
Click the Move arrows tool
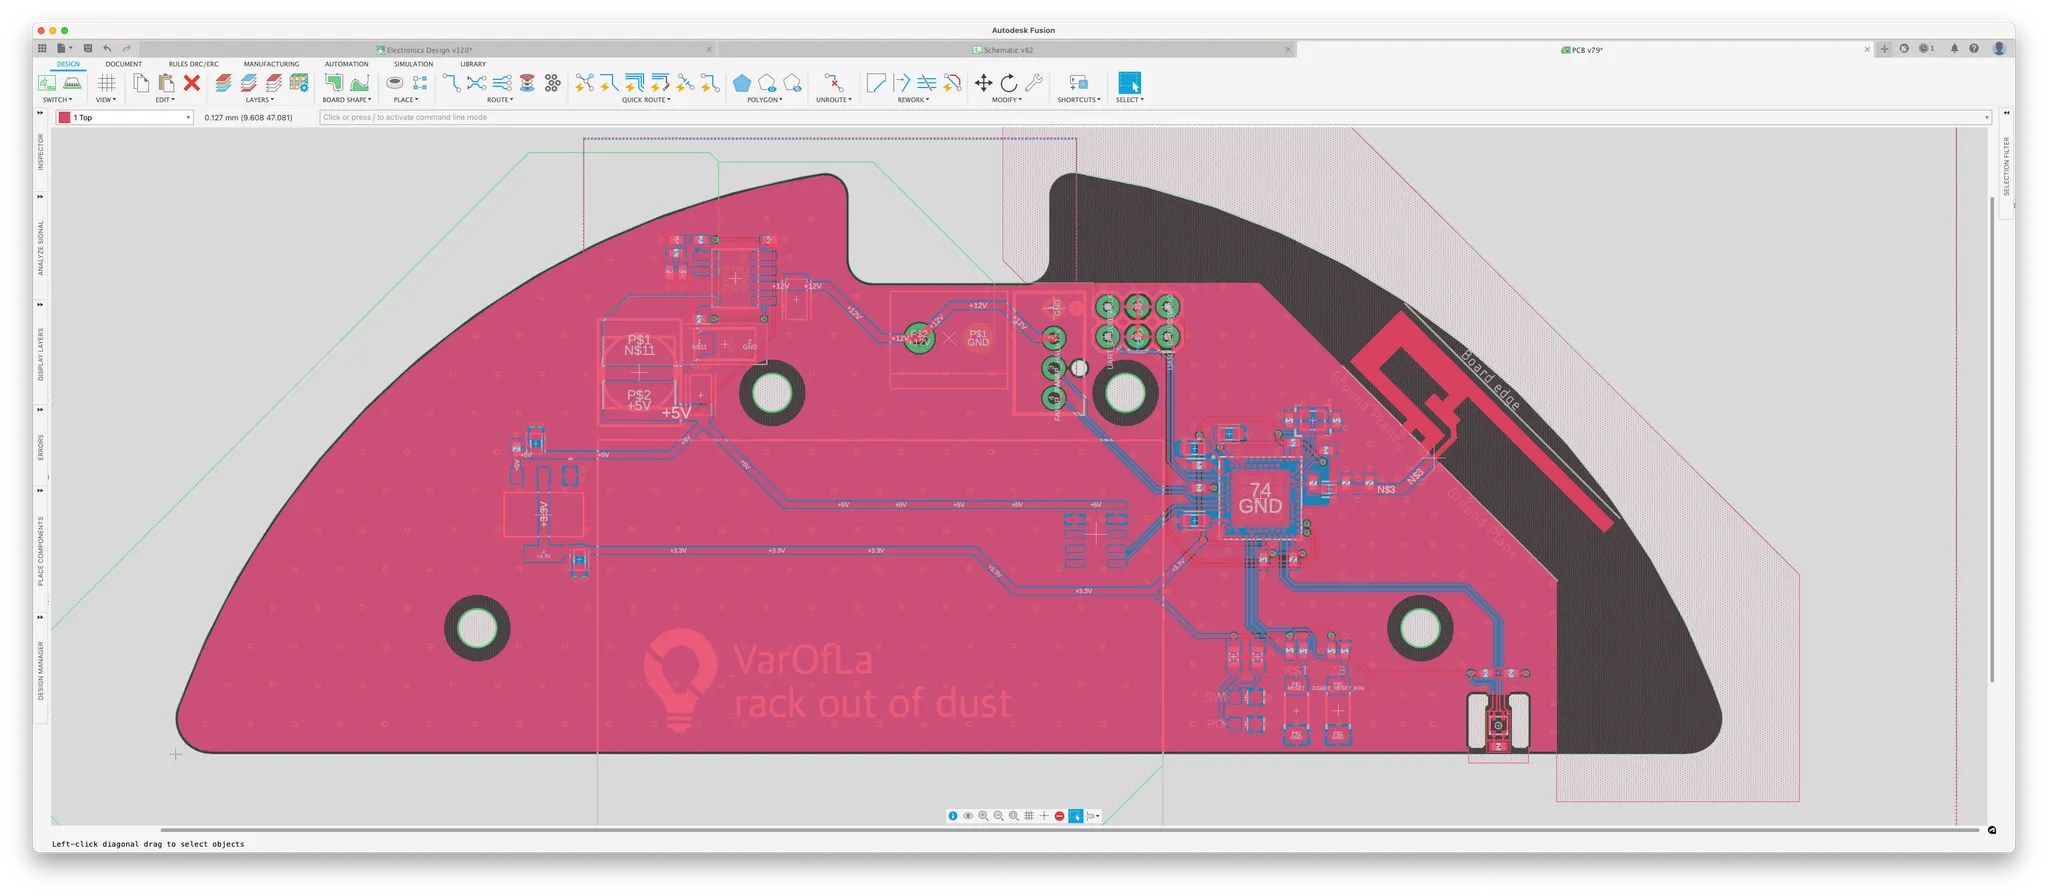(983, 83)
